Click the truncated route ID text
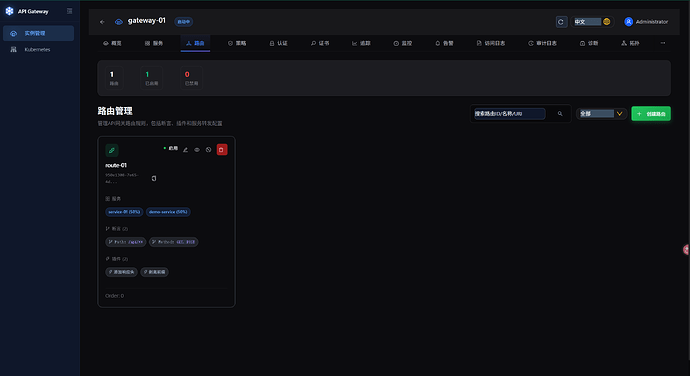This screenshot has width=690, height=376. click(x=122, y=178)
